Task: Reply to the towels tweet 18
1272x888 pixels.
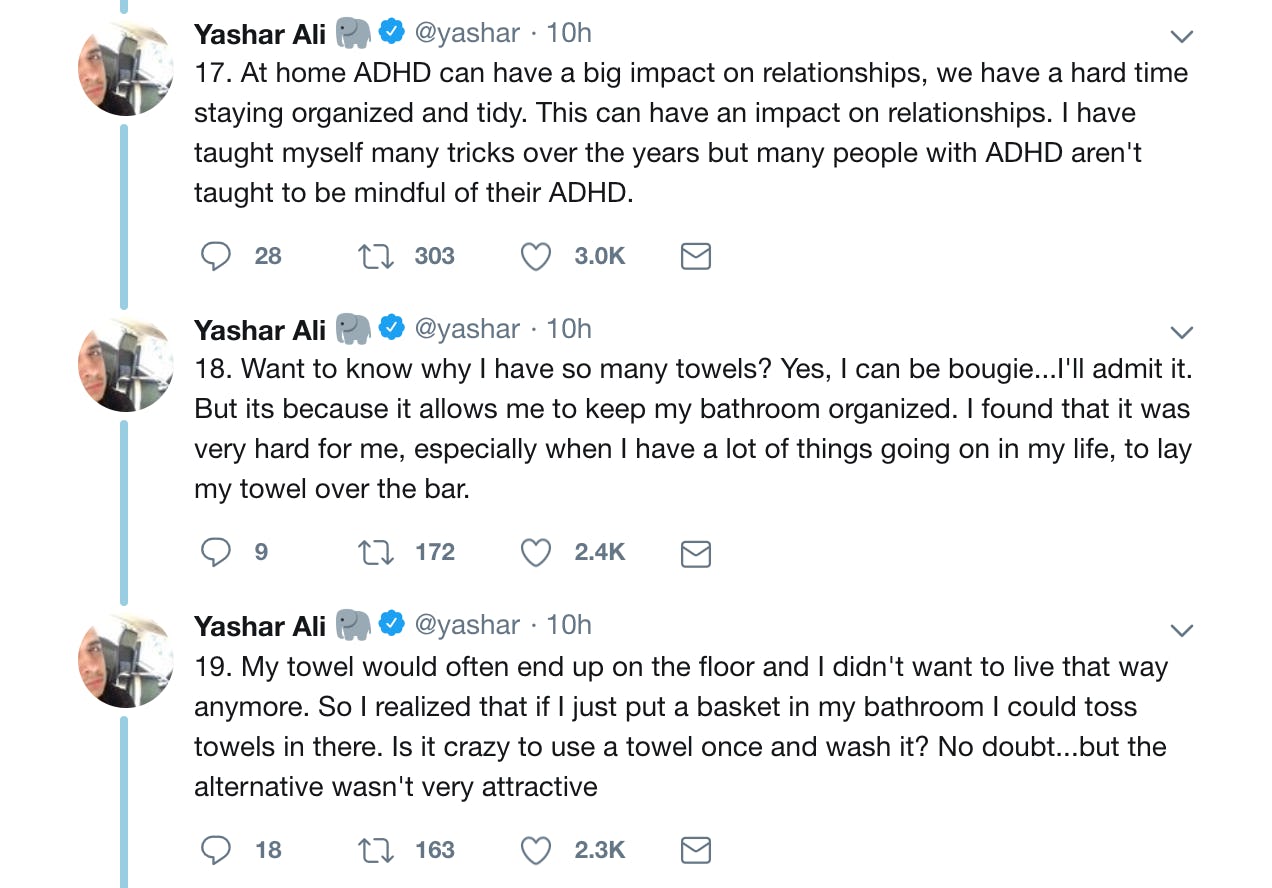Action: point(215,552)
